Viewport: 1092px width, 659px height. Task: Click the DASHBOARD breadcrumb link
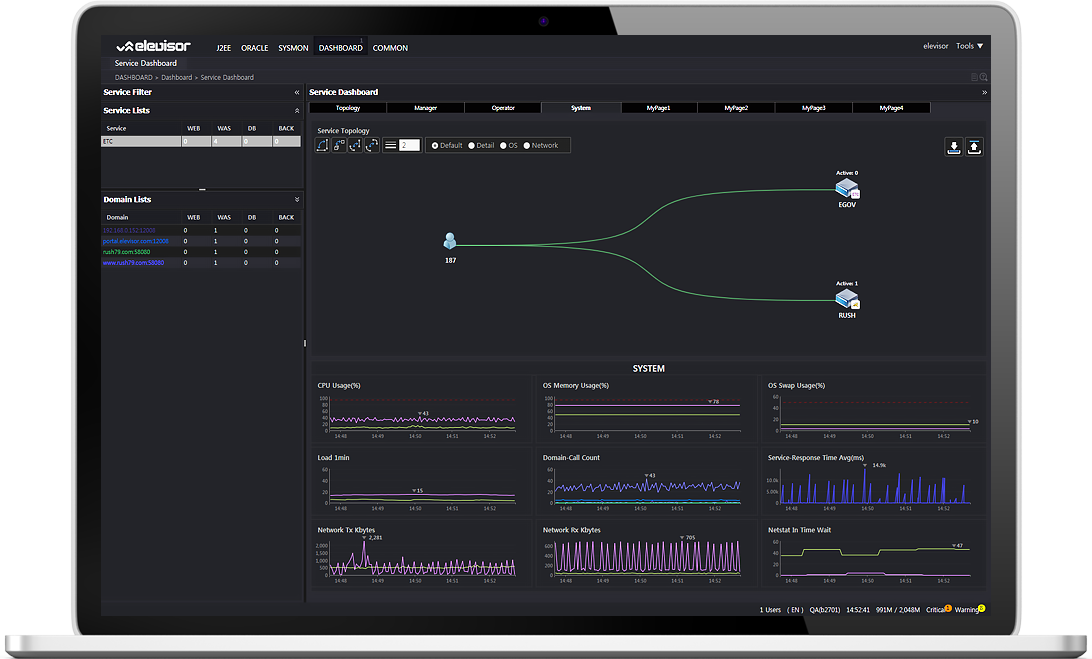133,77
